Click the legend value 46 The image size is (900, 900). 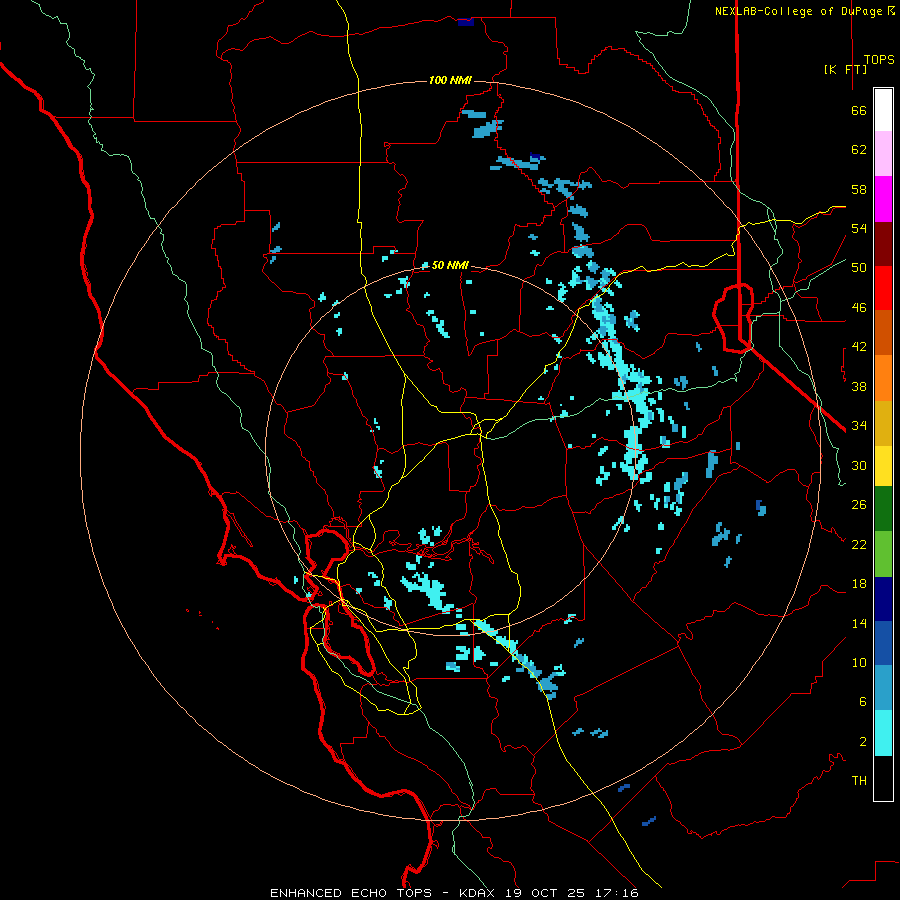coord(859,307)
